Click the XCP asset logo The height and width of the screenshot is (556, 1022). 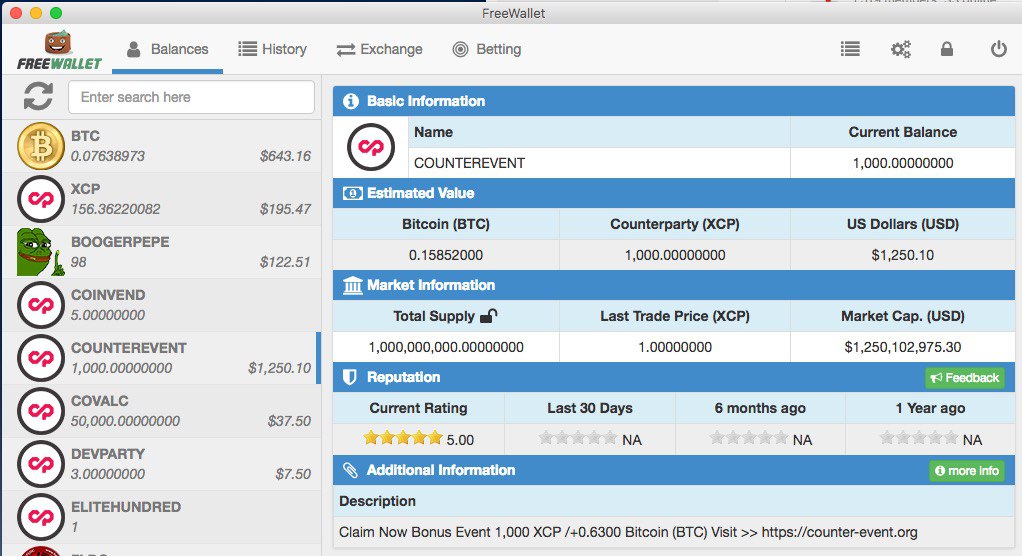(x=40, y=199)
